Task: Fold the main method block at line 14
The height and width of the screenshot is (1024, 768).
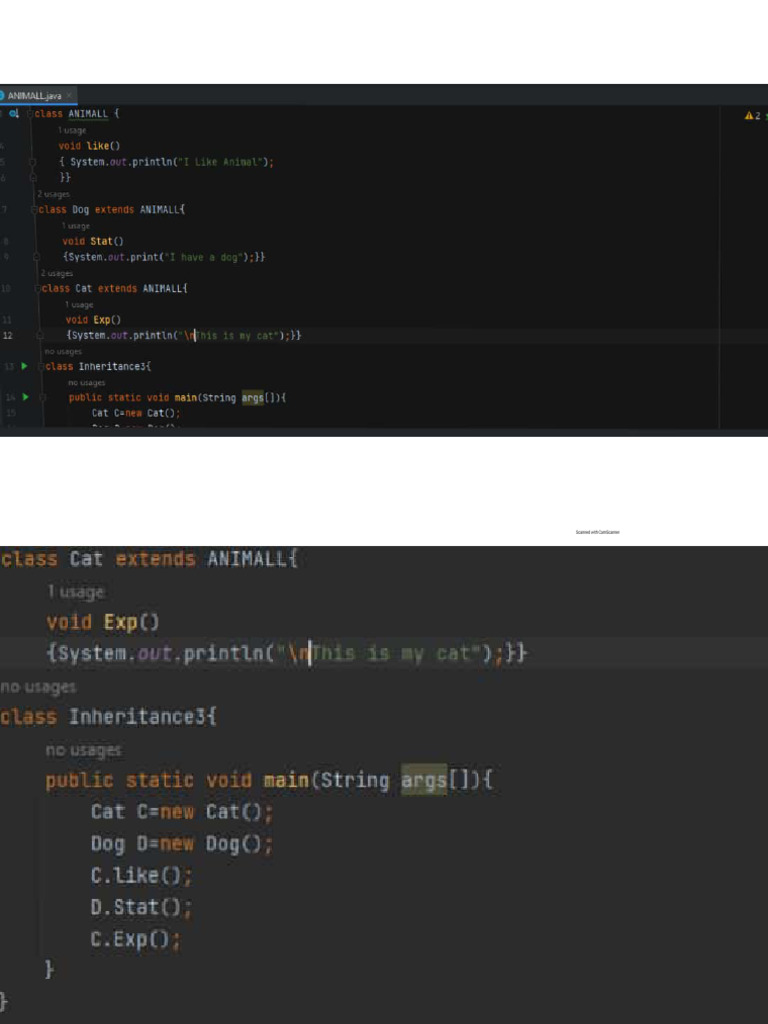Action: (43, 398)
